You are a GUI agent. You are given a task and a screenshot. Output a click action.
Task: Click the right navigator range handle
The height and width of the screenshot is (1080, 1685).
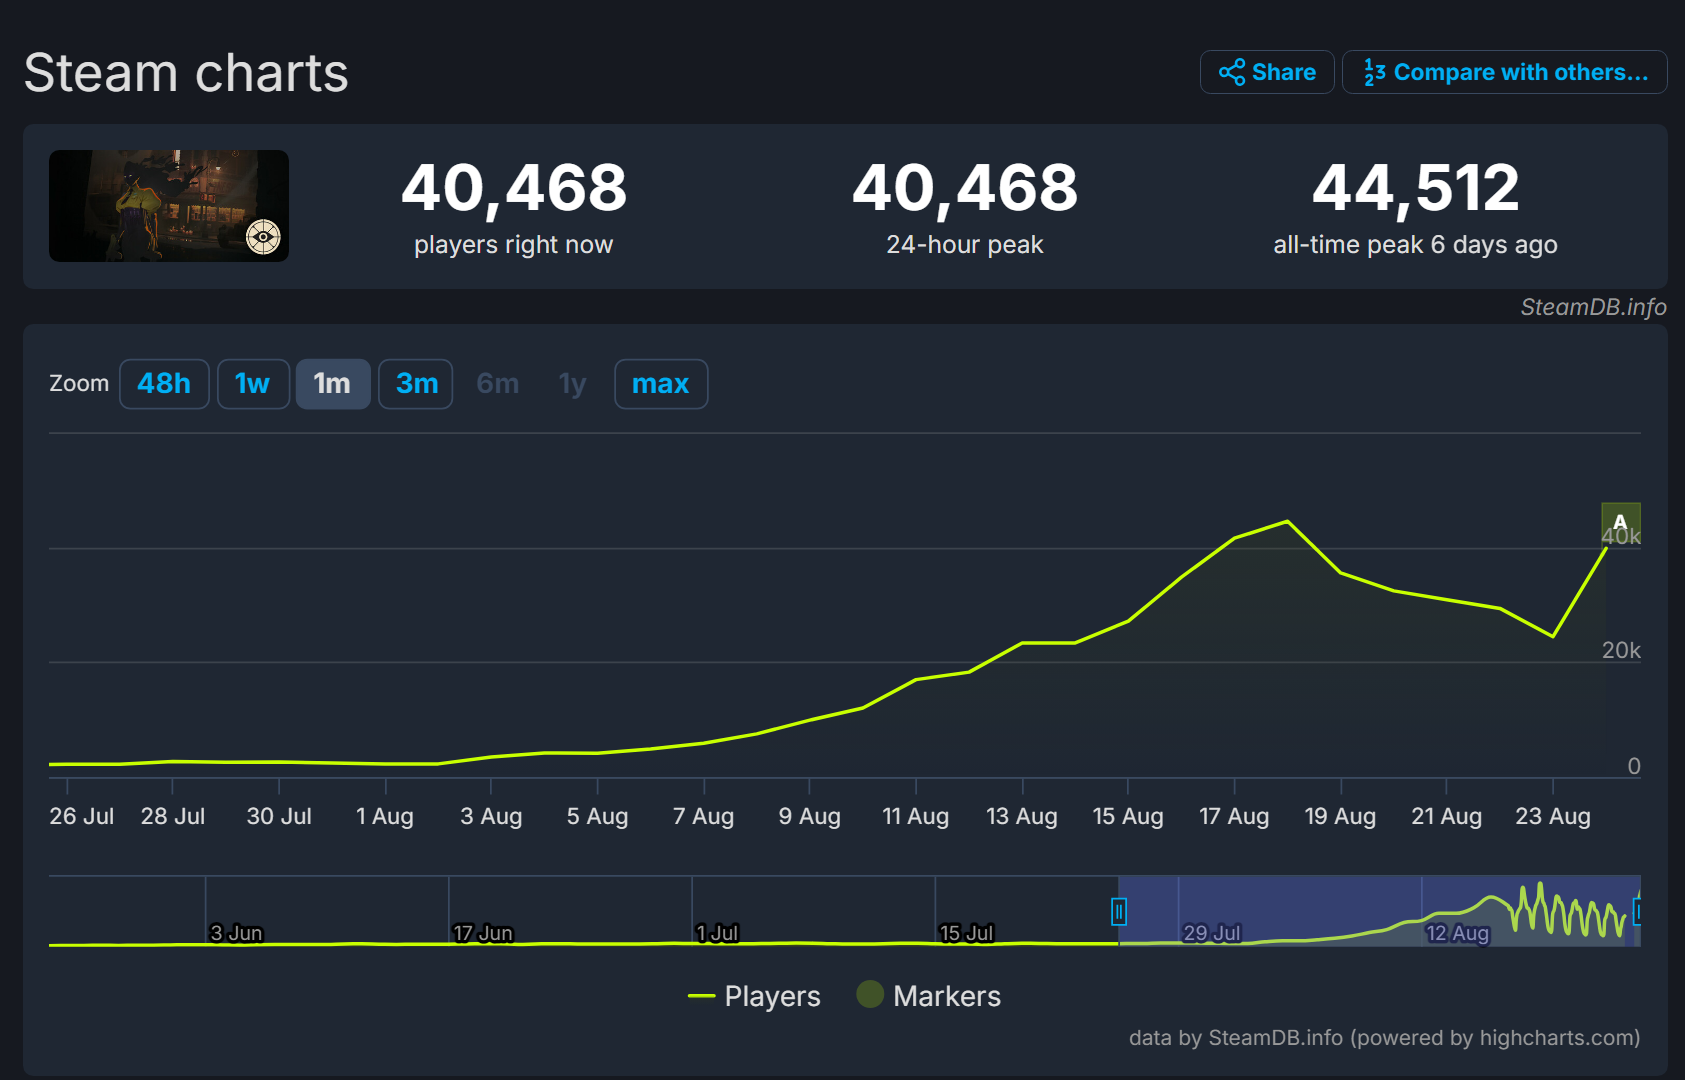point(1637,911)
